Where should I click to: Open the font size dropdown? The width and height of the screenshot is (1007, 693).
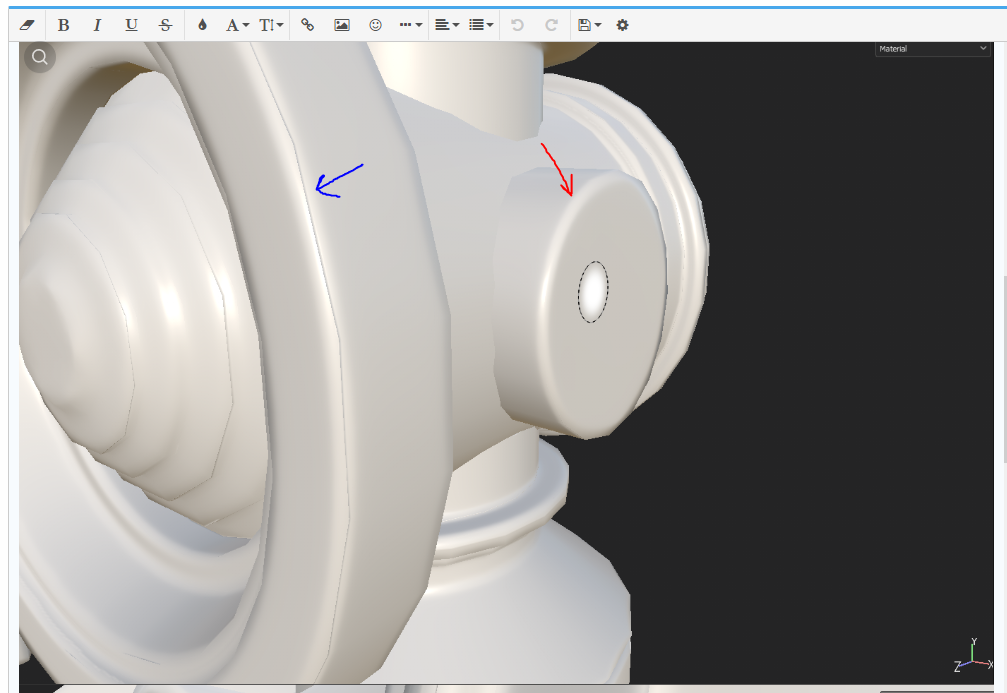click(x=271, y=25)
